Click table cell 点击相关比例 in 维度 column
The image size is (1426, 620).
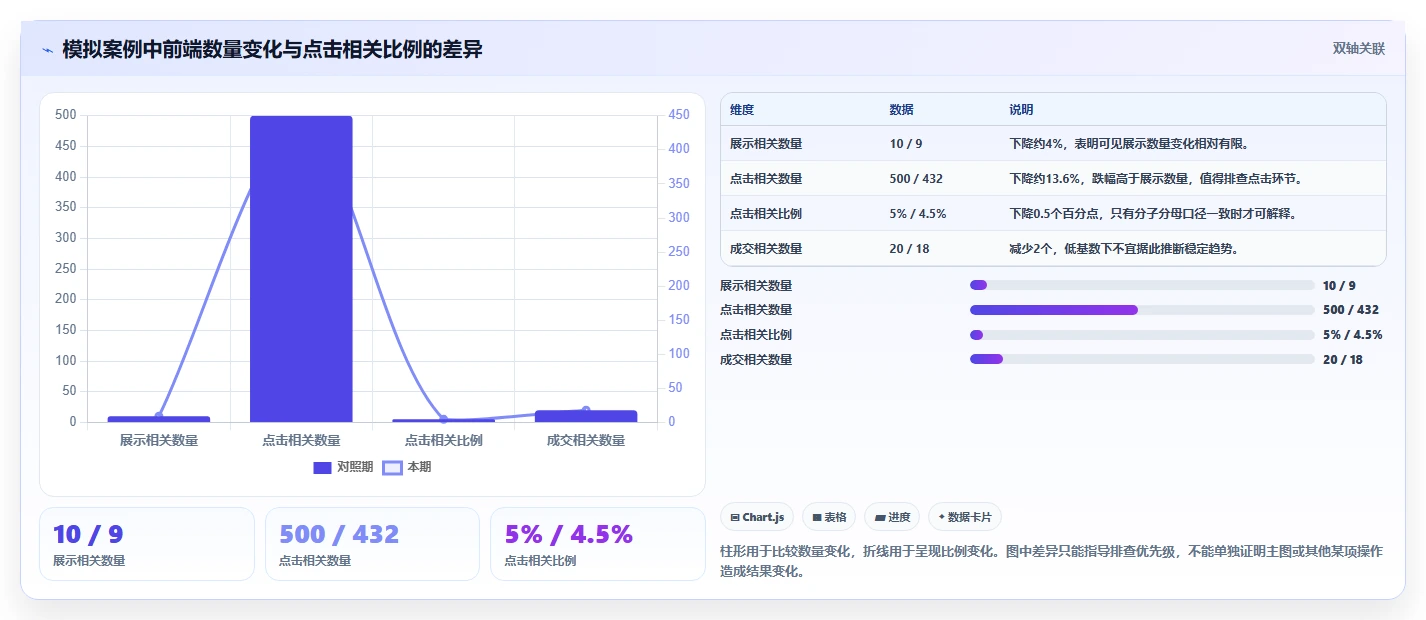(x=766, y=214)
